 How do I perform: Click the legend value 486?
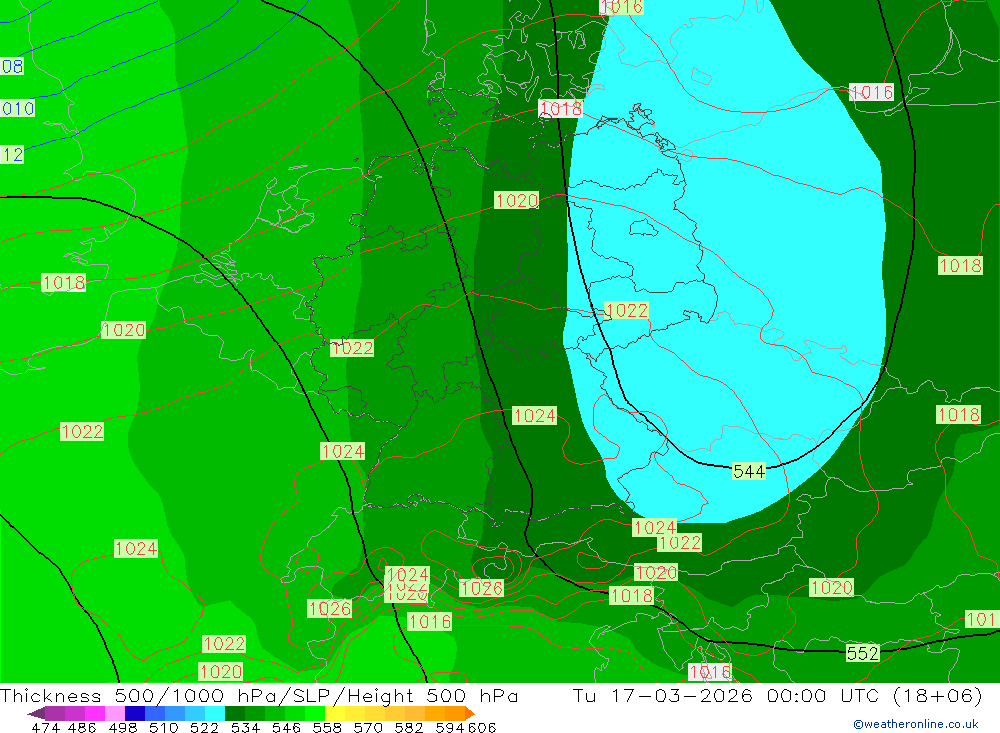pos(82,727)
